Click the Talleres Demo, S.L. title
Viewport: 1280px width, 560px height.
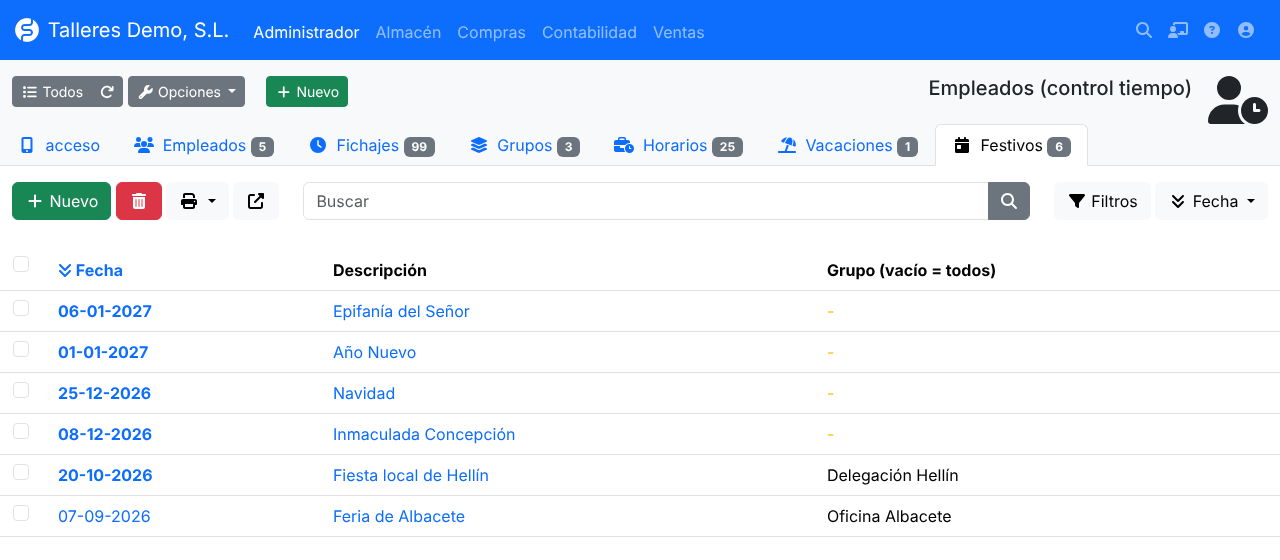[138, 31]
